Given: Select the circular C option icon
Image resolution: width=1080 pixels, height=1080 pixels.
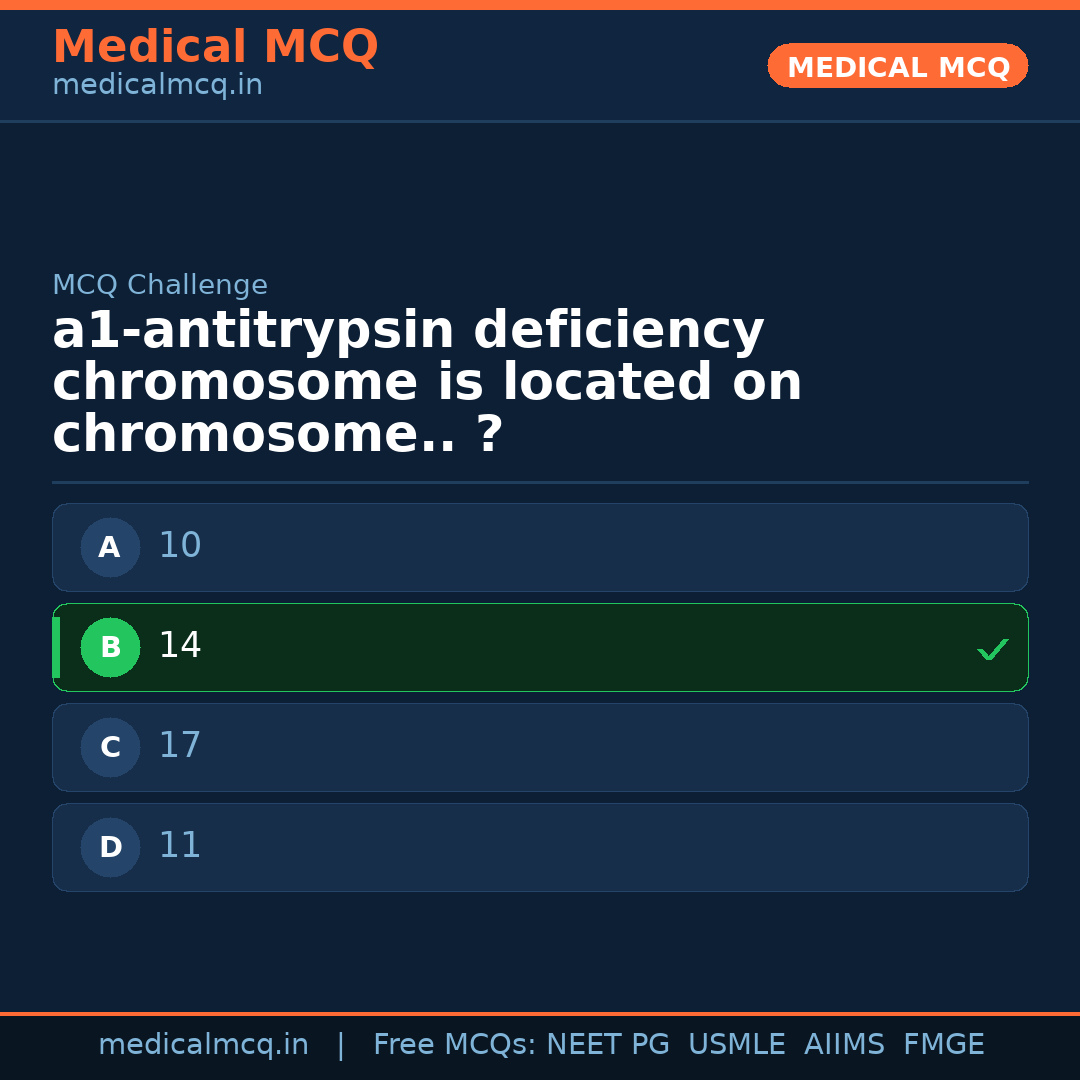Looking at the screenshot, I should (110, 748).
